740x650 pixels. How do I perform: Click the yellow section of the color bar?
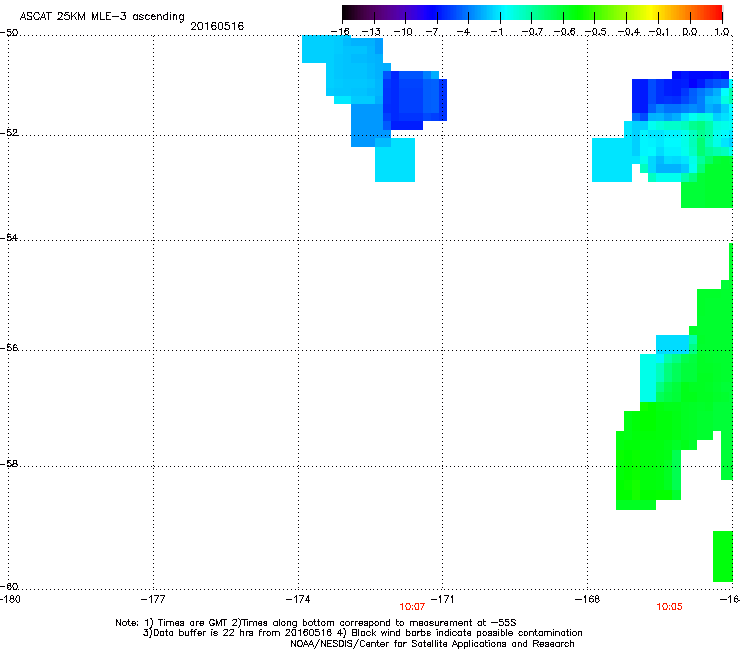point(651,12)
